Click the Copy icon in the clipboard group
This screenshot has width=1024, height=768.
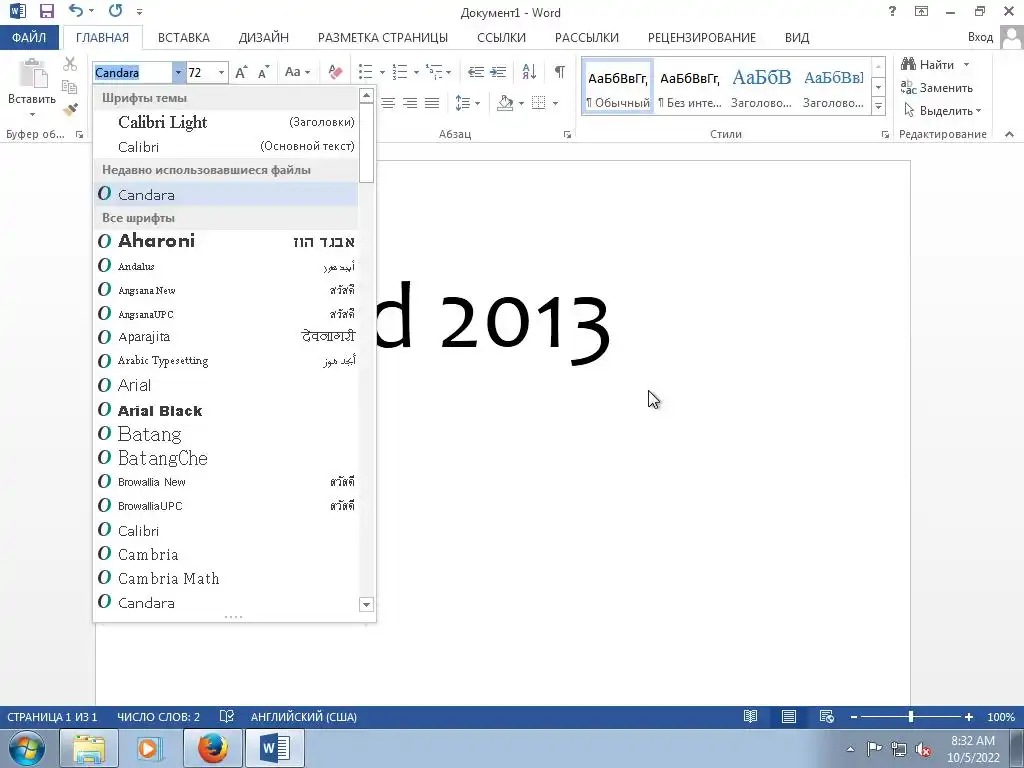[69, 87]
